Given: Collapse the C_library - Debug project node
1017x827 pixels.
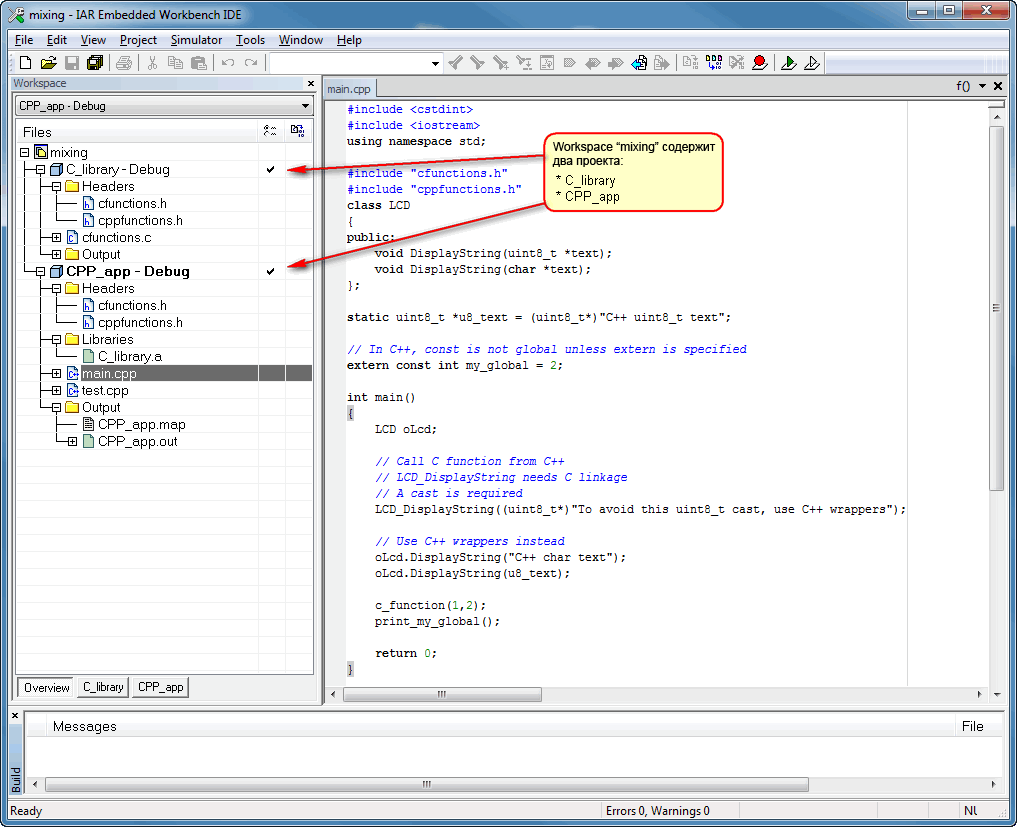Looking at the screenshot, I should [x=40, y=169].
